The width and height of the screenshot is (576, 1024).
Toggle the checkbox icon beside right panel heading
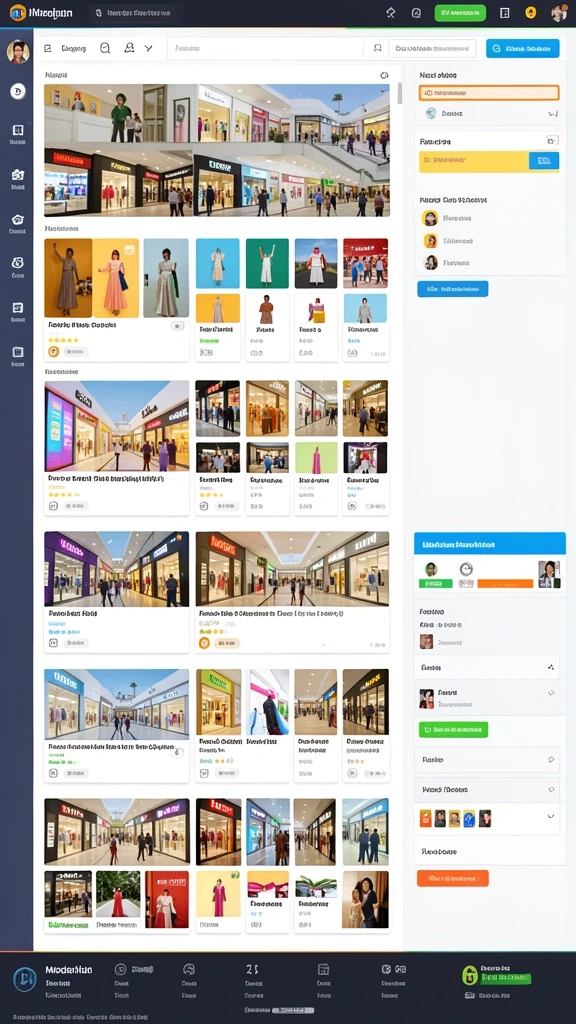552,140
